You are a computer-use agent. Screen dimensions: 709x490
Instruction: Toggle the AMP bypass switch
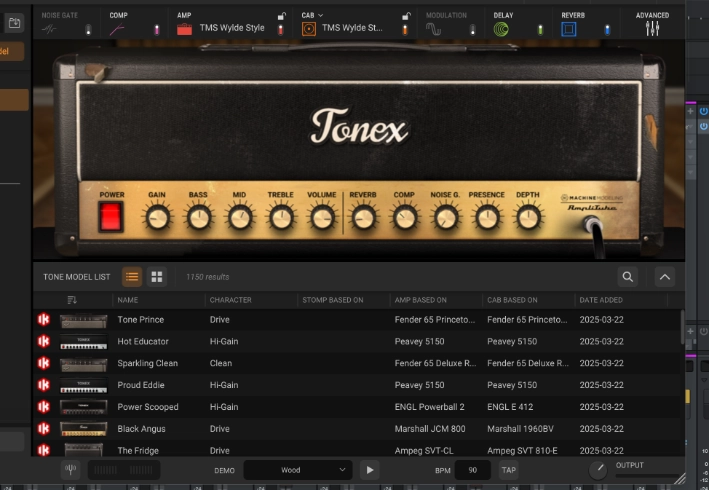tap(281, 30)
